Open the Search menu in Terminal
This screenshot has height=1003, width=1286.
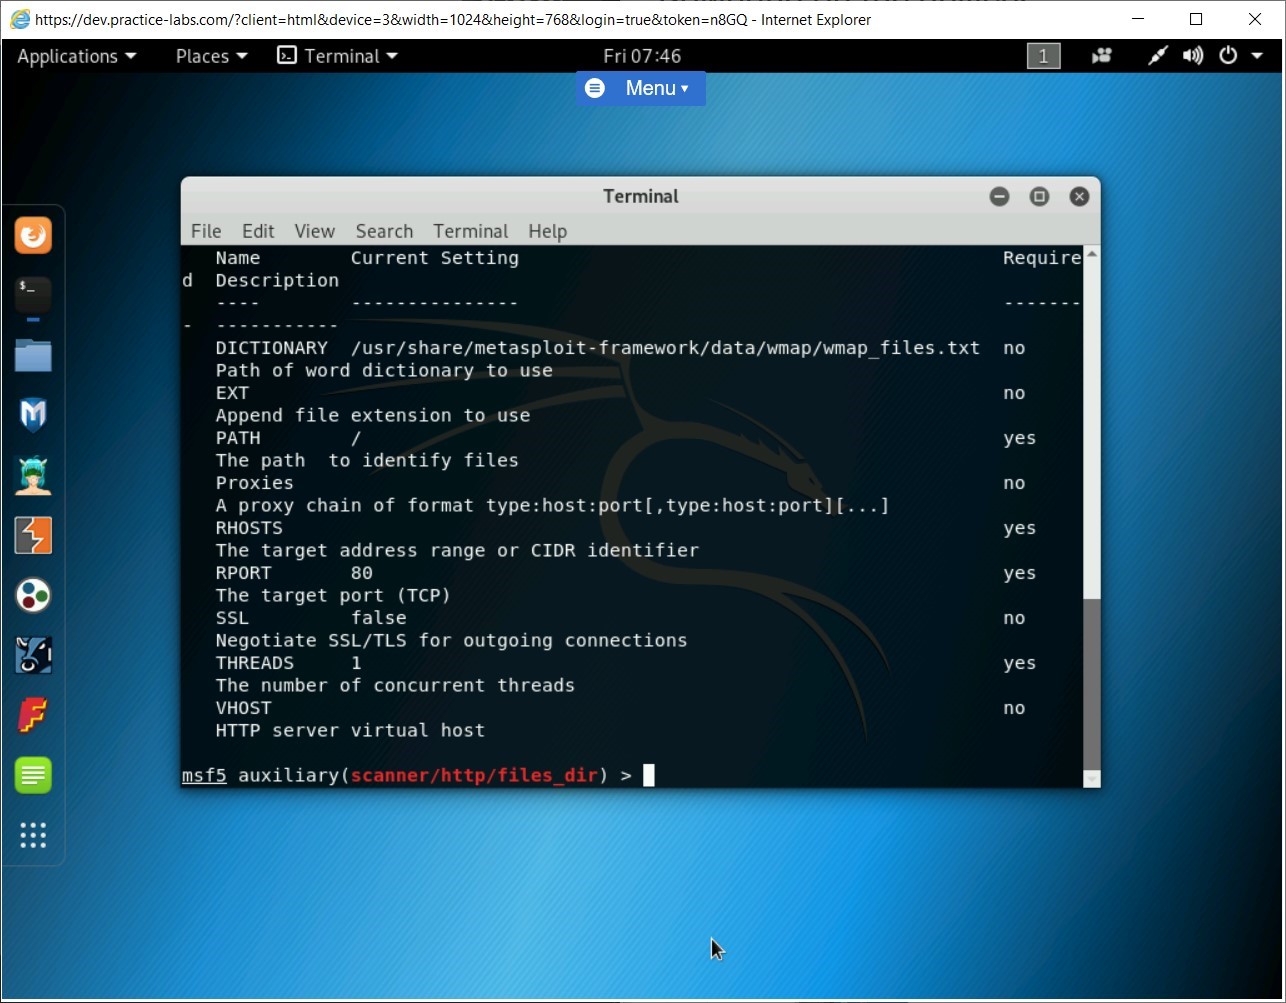pyautogui.click(x=384, y=231)
